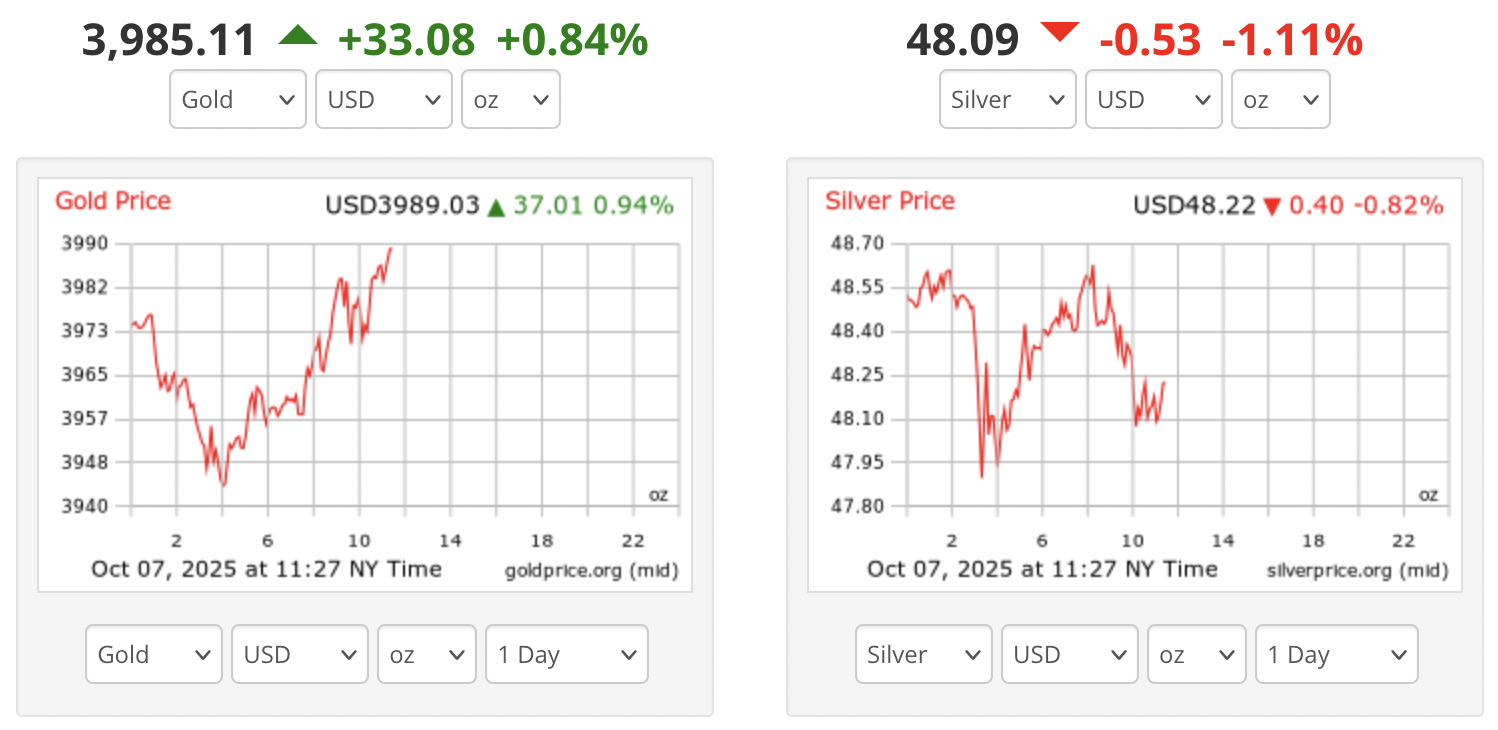Screen dimensions: 1498x730
Task: Open the top Silver metal dropdown
Action: 1008,99
